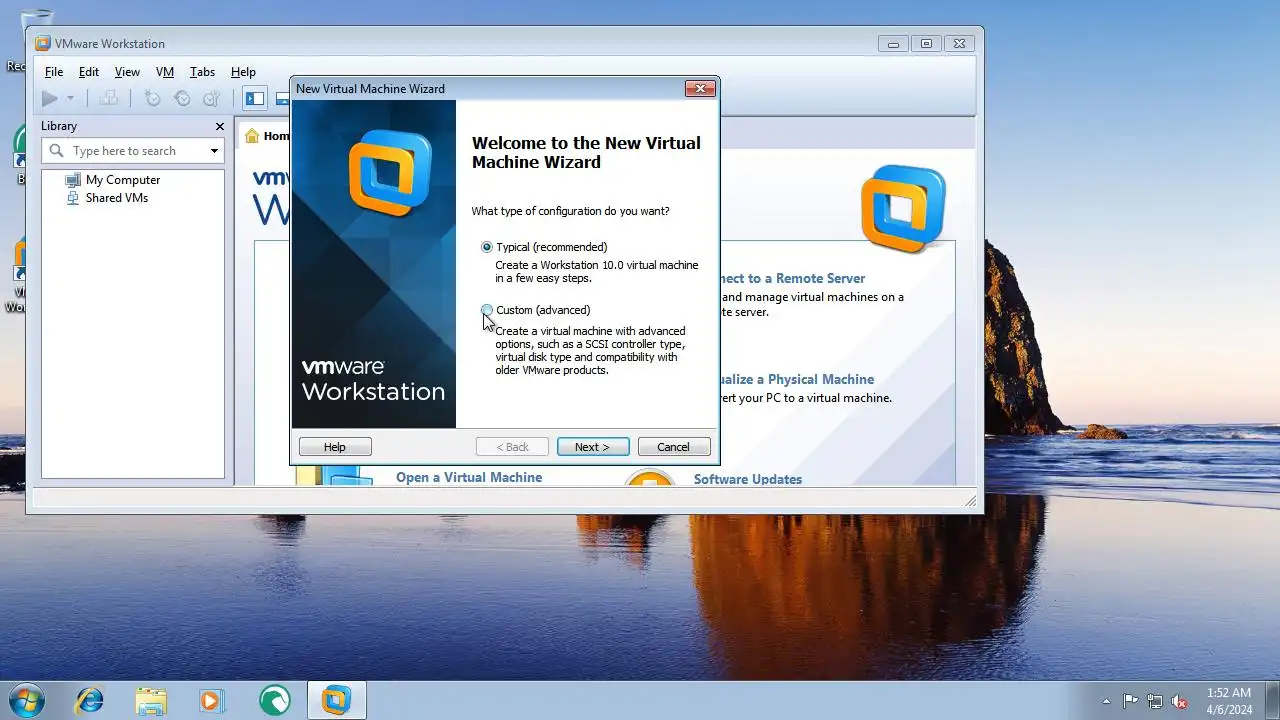Focus the library search field
The height and width of the screenshot is (720, 1280).
click(132, 151)
